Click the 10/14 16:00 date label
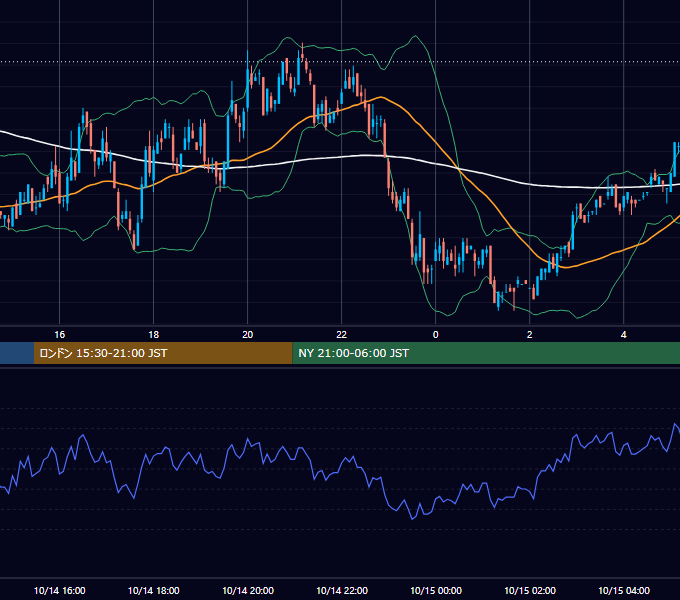 [x=59, y=590]
